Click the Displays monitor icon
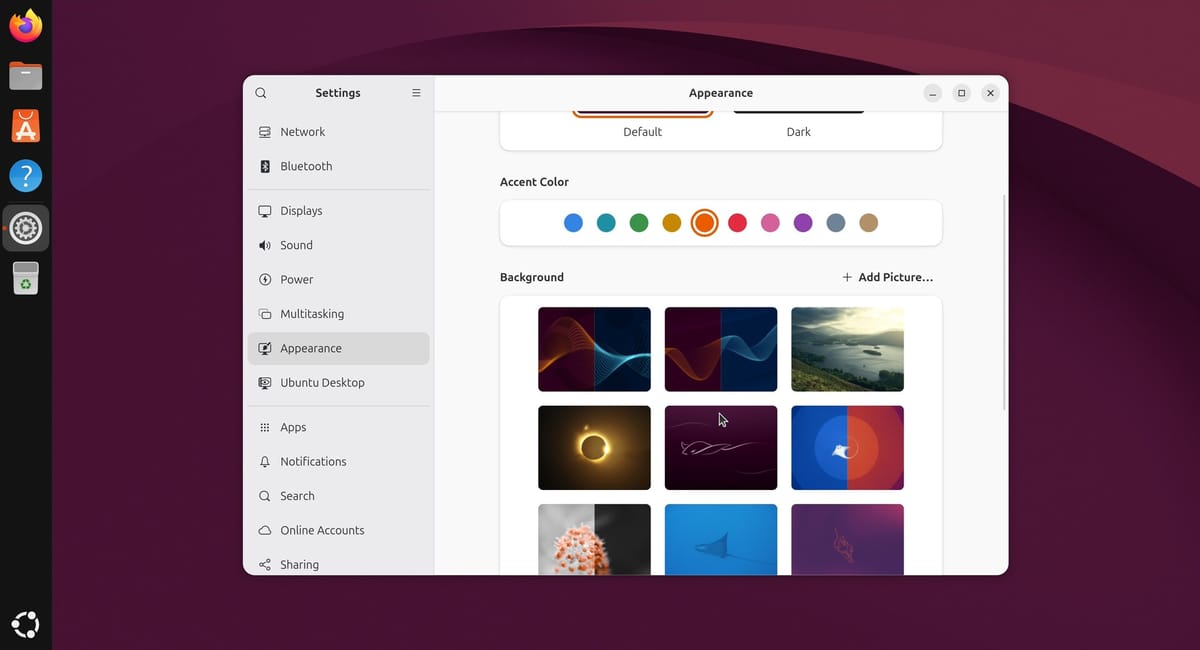 point(265,211)
